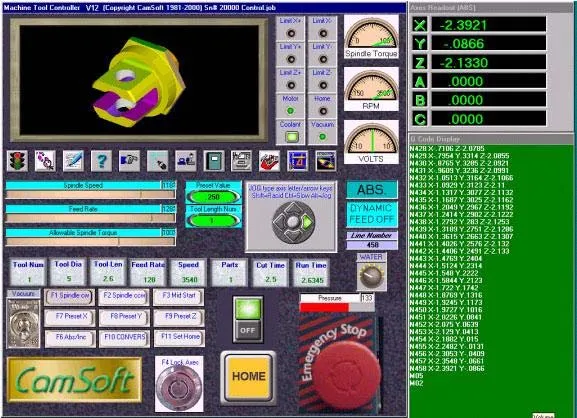Click the operator and machine icon

pos(185,161)
